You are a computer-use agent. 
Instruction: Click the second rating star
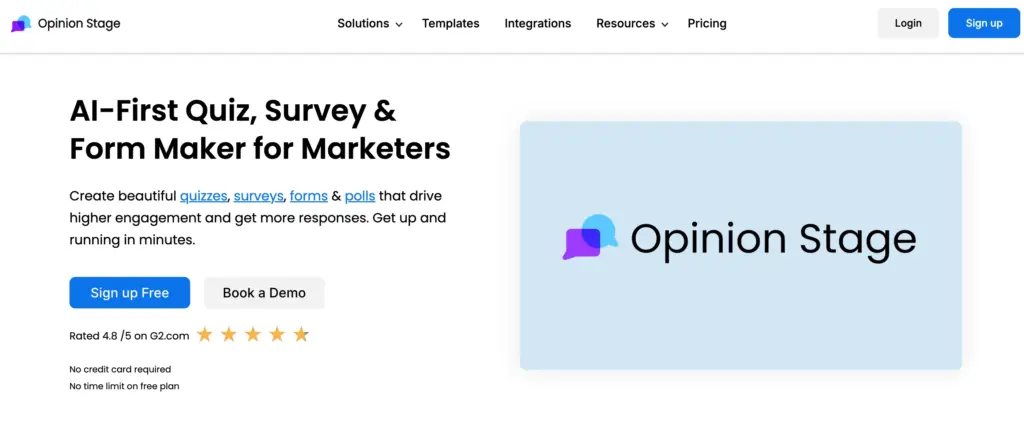pos(229,335)
